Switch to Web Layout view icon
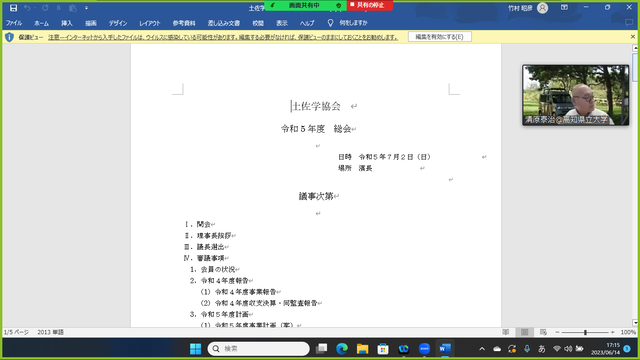 [x=543, y=332]
